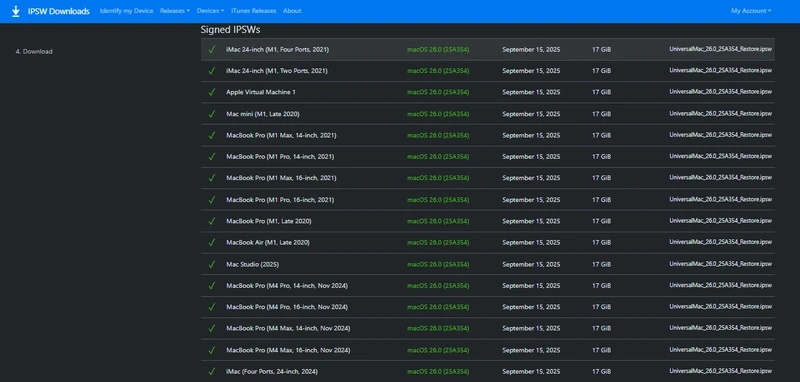The height and width of the screenshot is (382, 800).
Task: Click checkmark for Apple Virtual Machine 1
Action: tap(212, 92)
